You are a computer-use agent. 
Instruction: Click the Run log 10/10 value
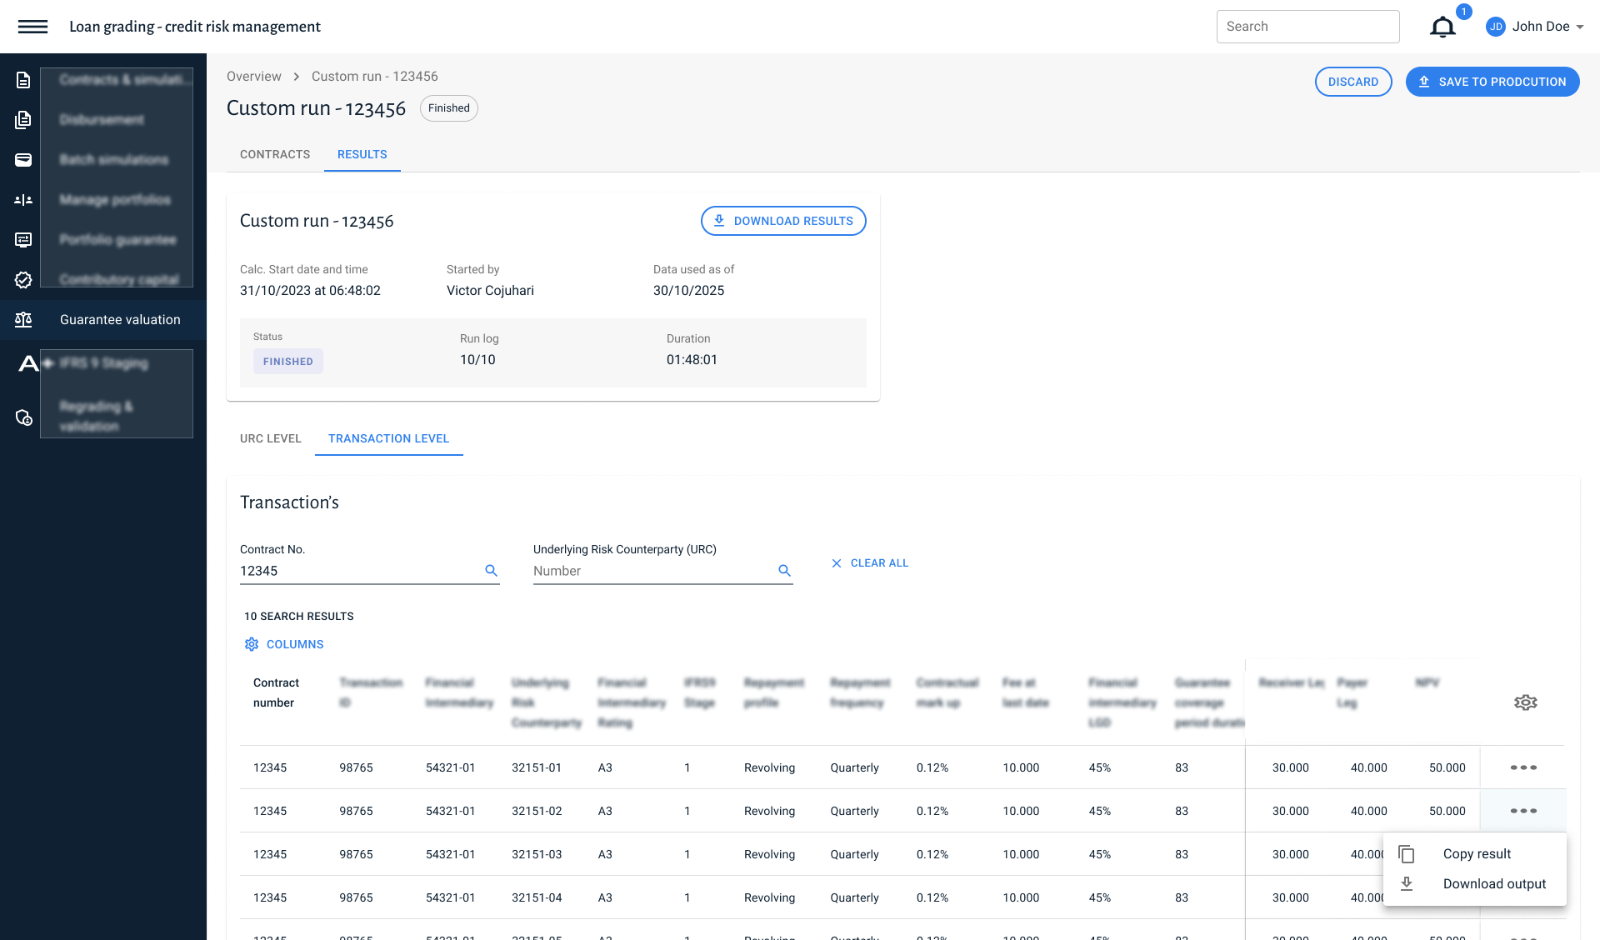click(477, 360)
